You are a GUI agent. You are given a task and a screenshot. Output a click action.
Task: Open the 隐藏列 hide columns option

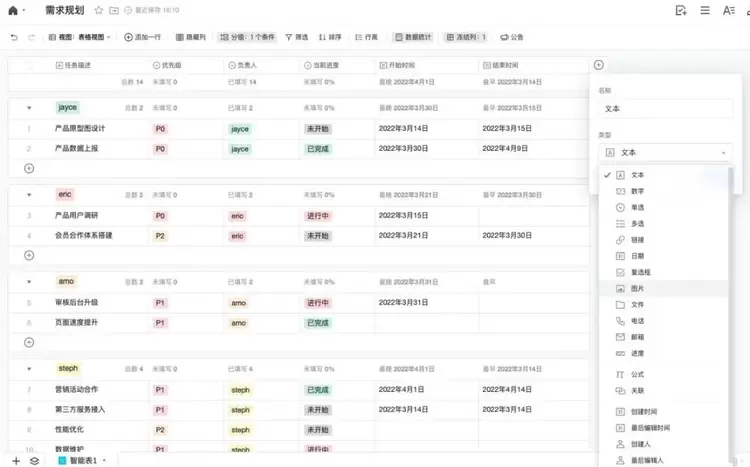(x=190, y=37)
